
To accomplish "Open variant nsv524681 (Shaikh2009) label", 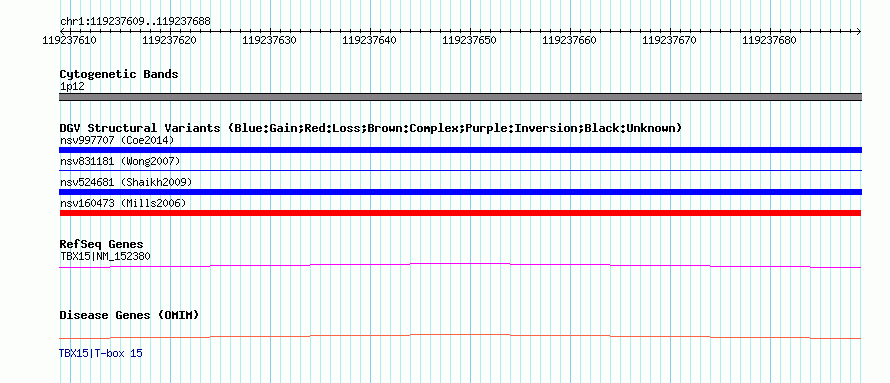I will coord(126,182).
